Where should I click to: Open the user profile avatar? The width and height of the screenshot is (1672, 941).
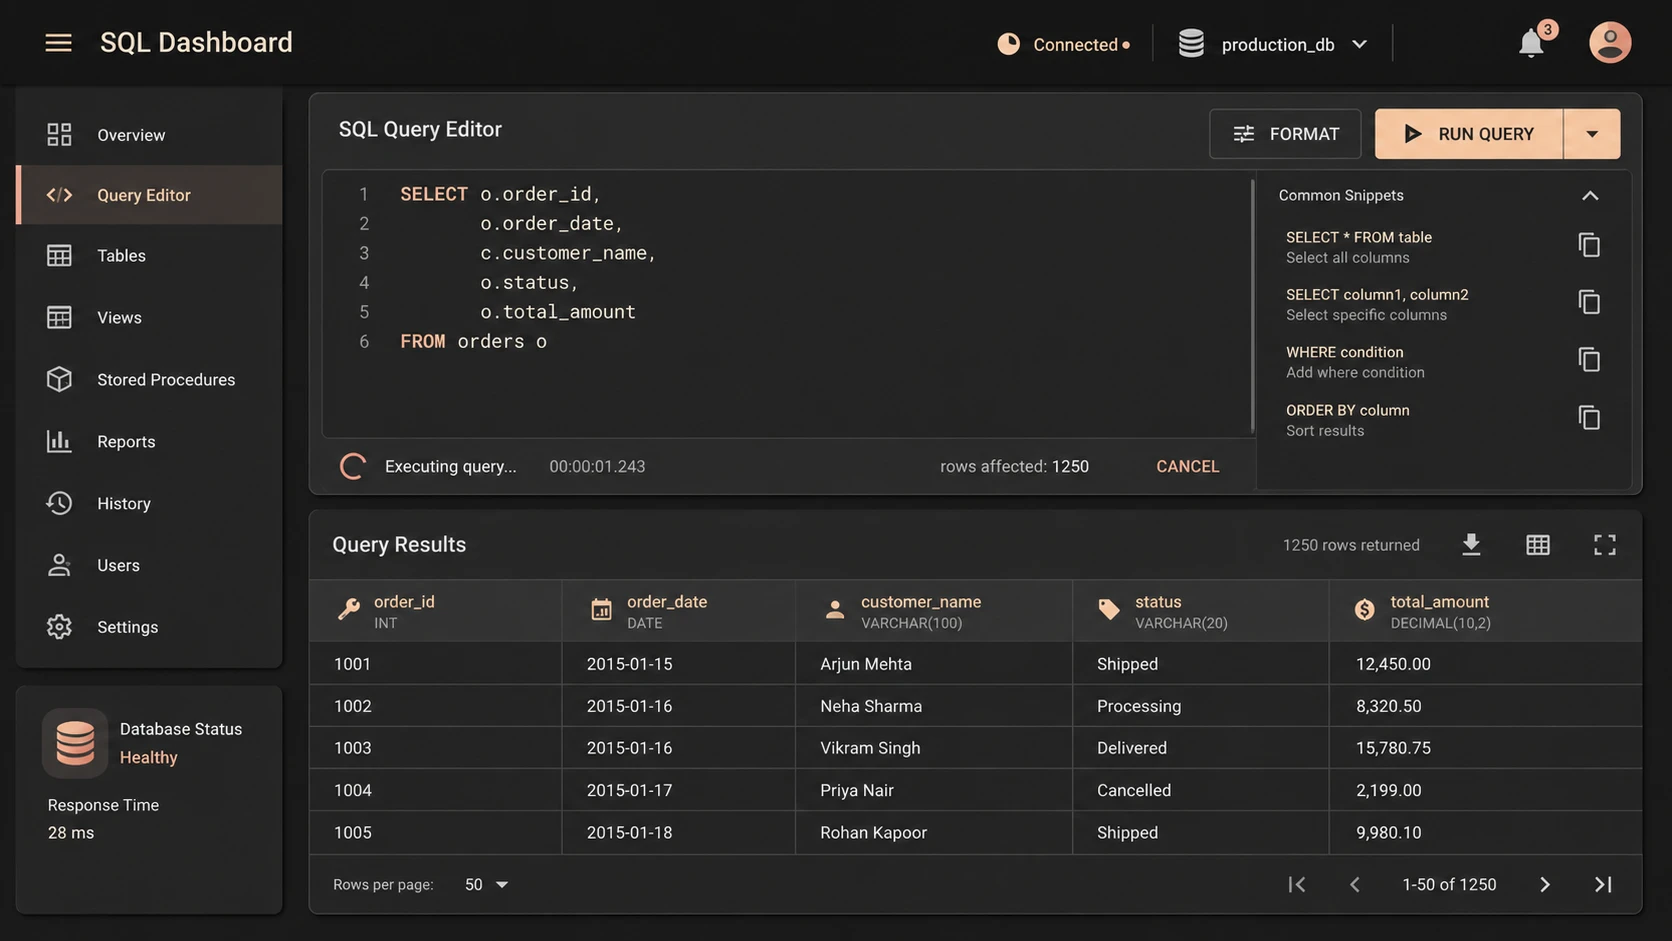tap(1610, 43)
